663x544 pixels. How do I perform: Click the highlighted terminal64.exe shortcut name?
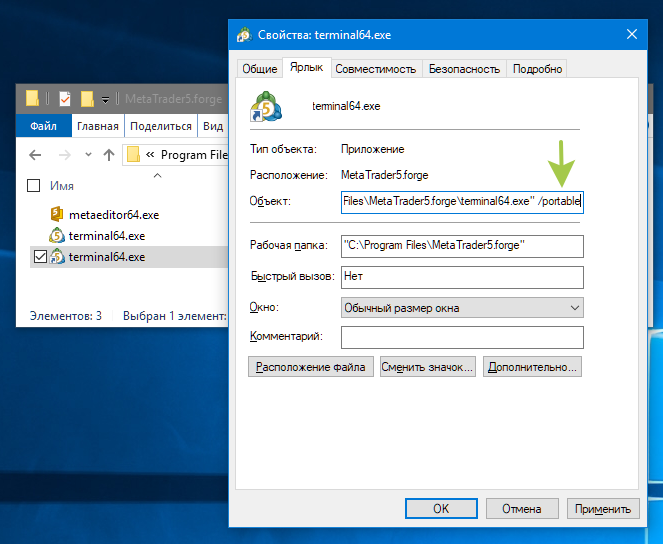point(107,257)
